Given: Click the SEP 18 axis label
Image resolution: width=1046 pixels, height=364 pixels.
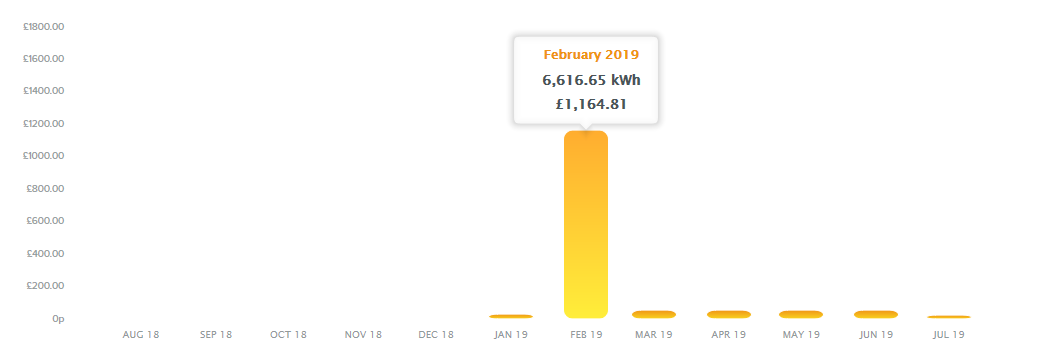Looking at the screenshot, I should coord(215,335).
